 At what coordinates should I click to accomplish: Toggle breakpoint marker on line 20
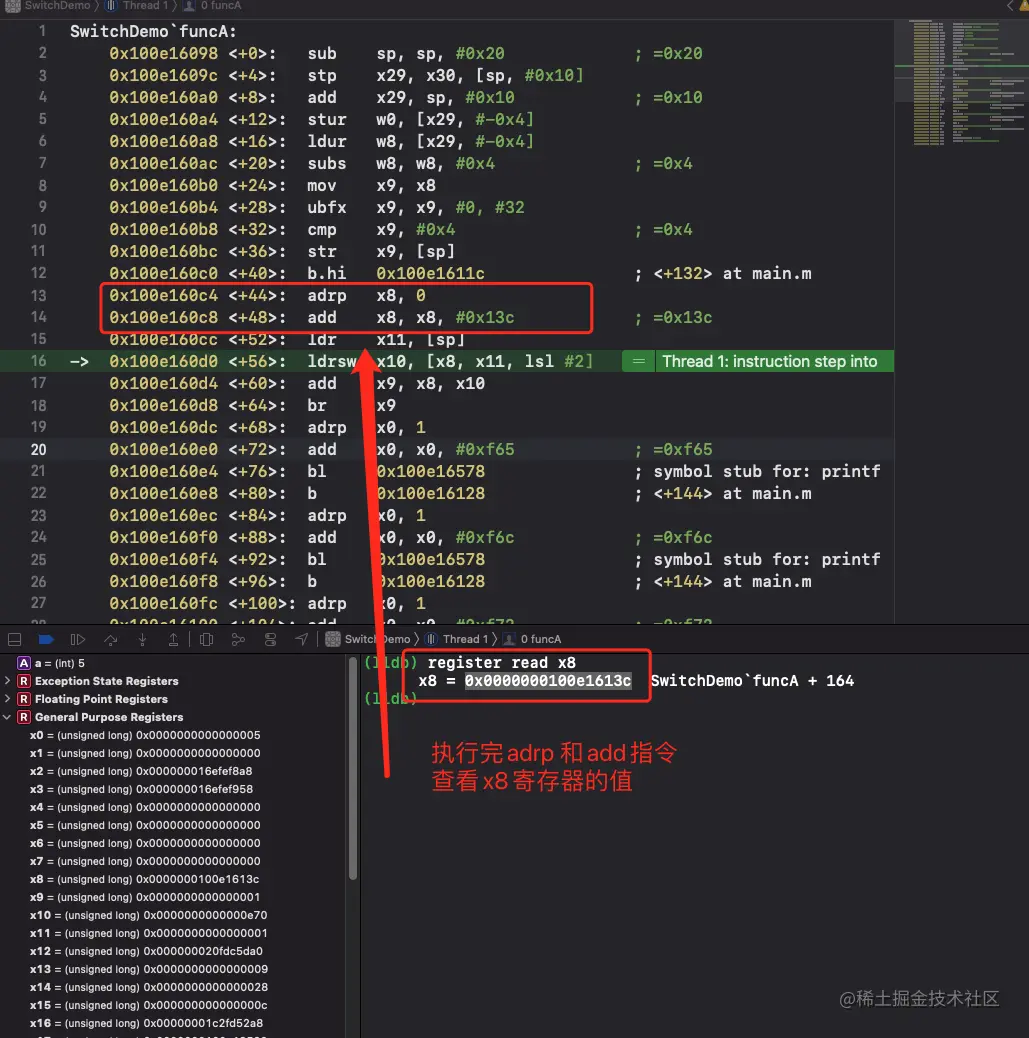[38, 449]
